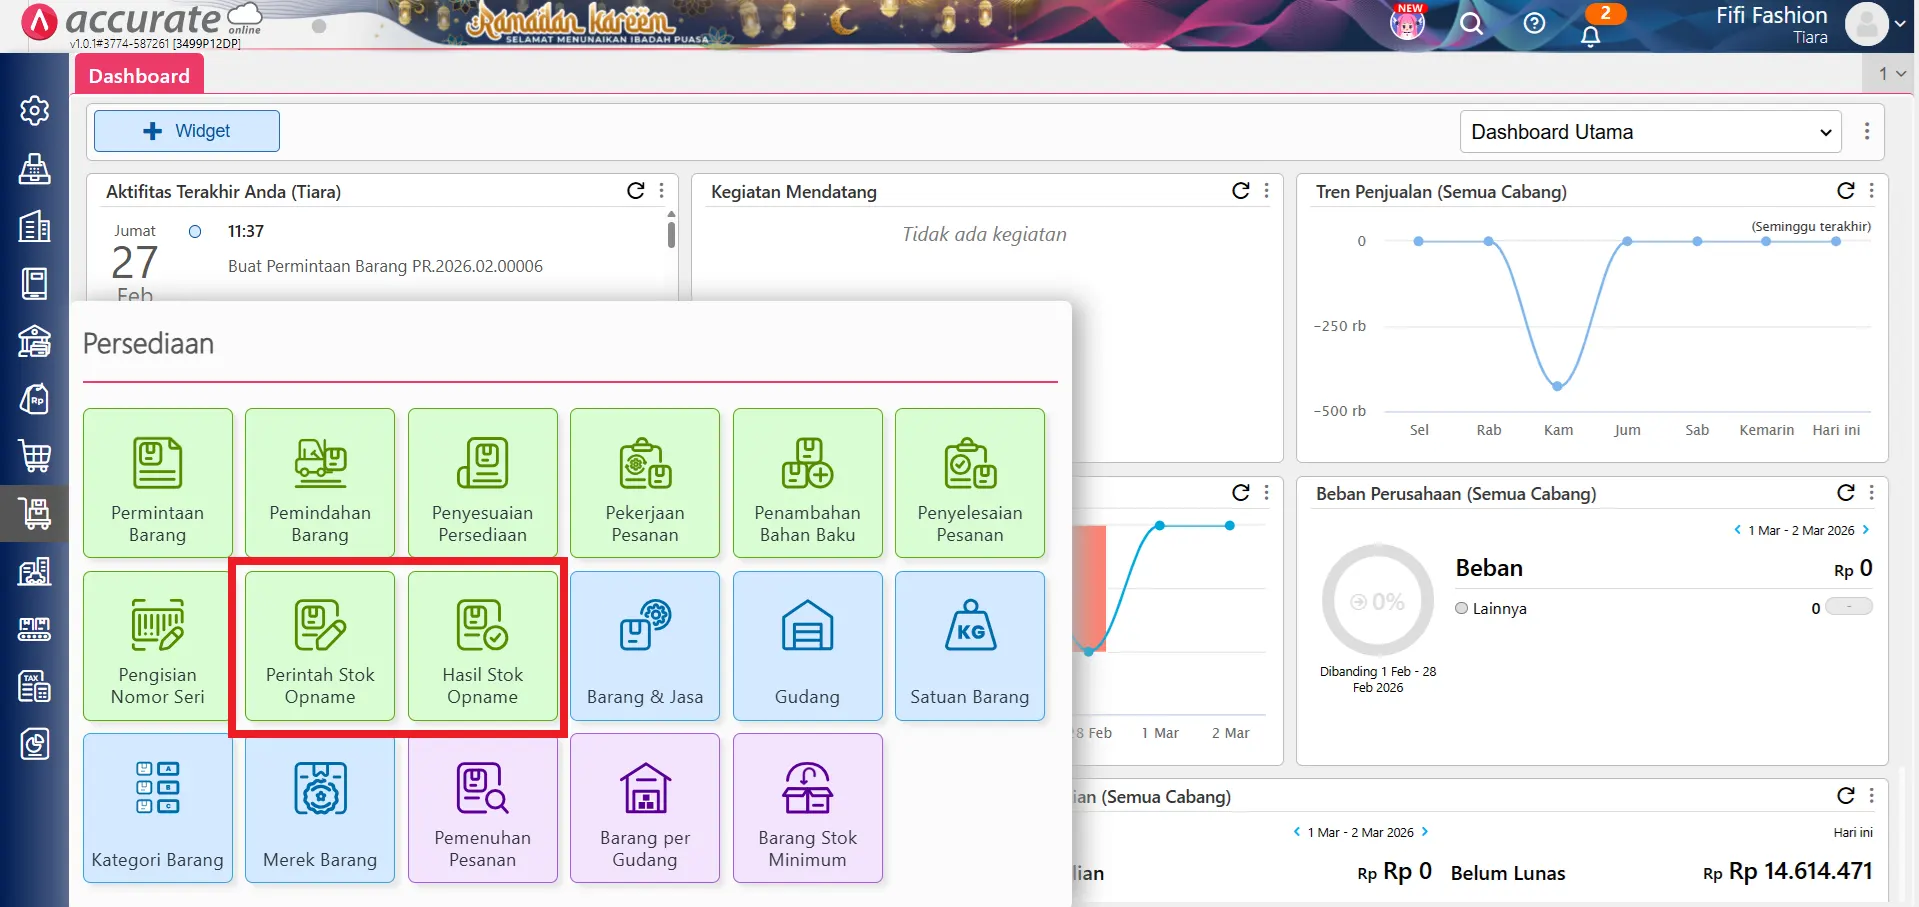Open shopping cart module in sidebar
Viewport: 1919px width, 907px height.
click(x=35, y=456)
